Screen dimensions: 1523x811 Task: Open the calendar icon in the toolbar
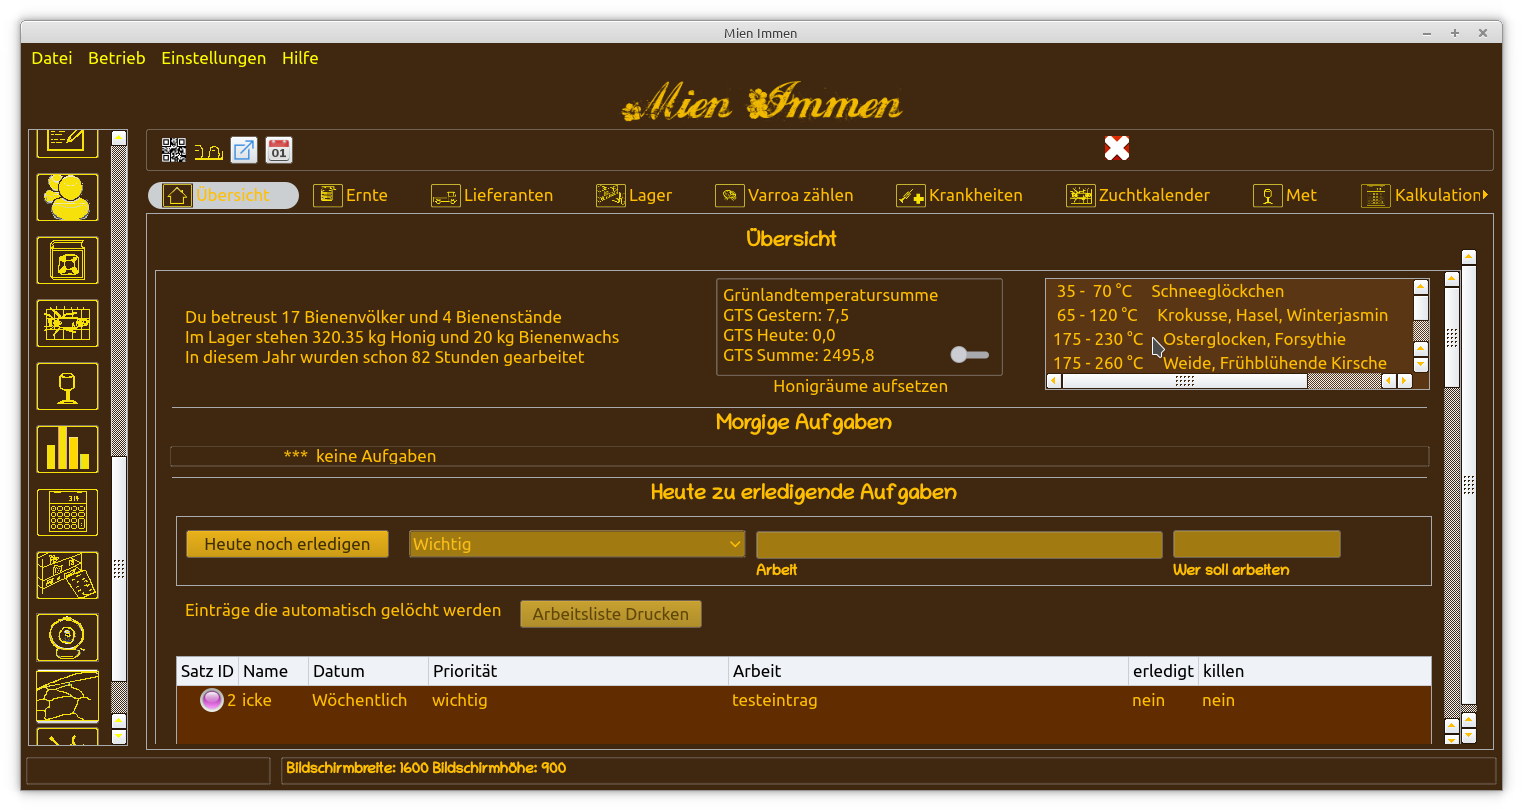(x=278, y=149)
